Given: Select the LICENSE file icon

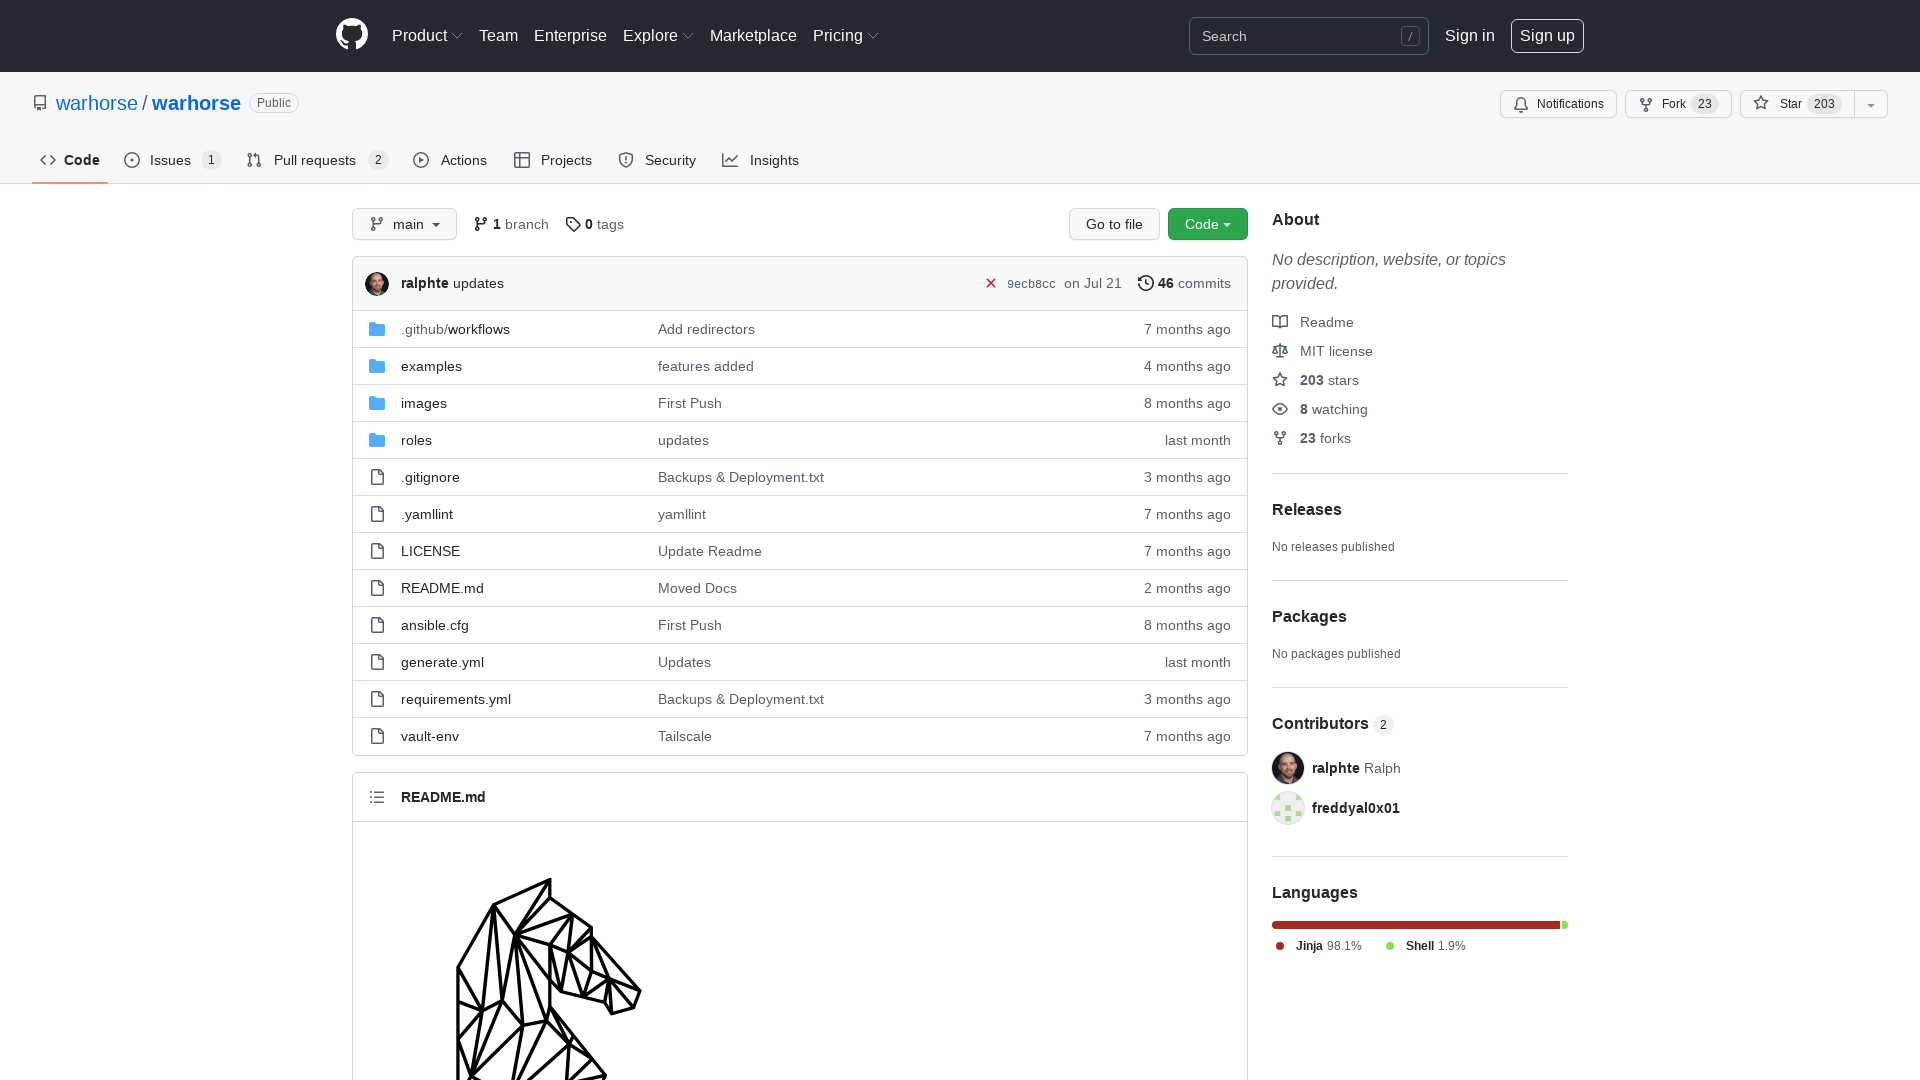Looking at the screenshot, I should click(x=377, y=551).
